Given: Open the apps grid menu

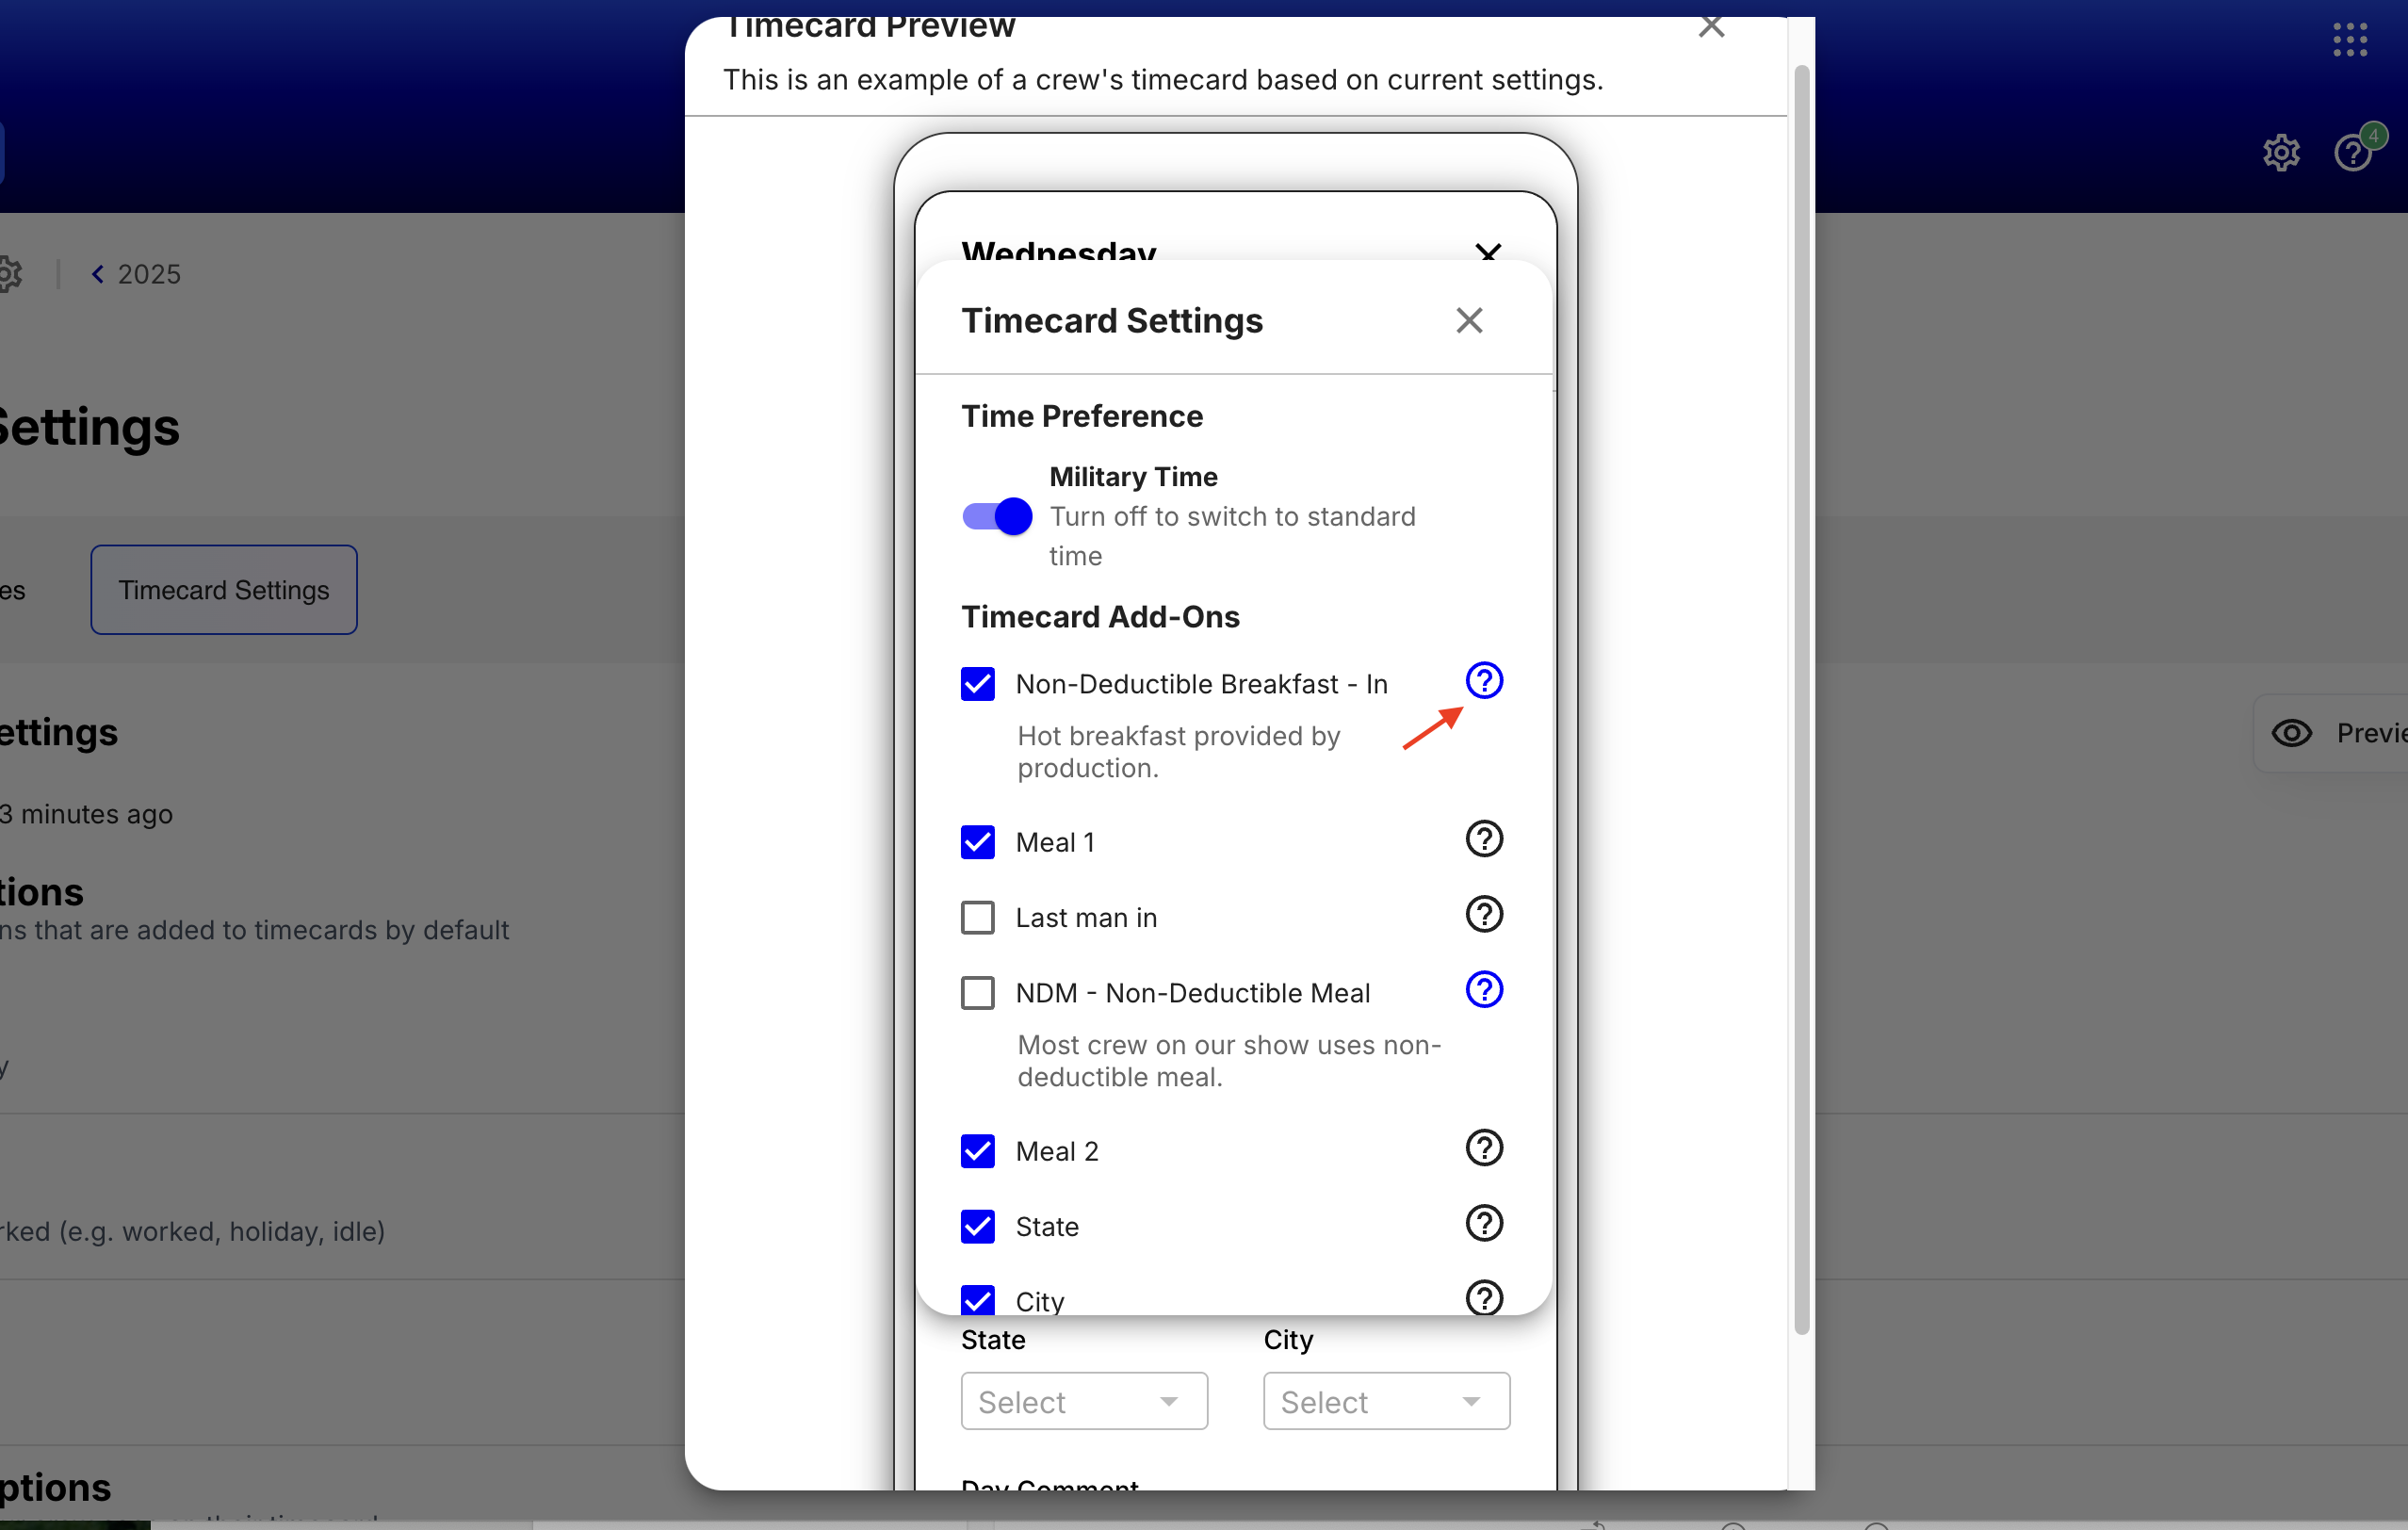Looking at the screenshot, I should pyautogui.click(x=2350, y=40).
